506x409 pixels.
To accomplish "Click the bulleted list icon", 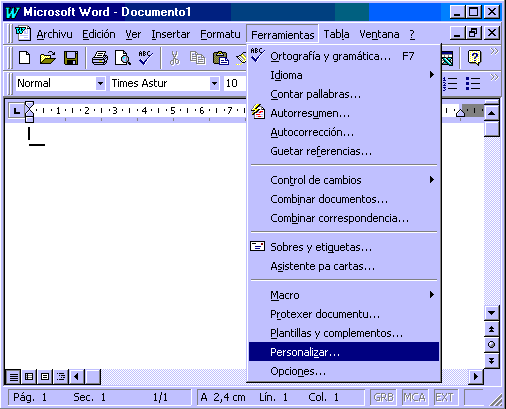I will point(473,83).
